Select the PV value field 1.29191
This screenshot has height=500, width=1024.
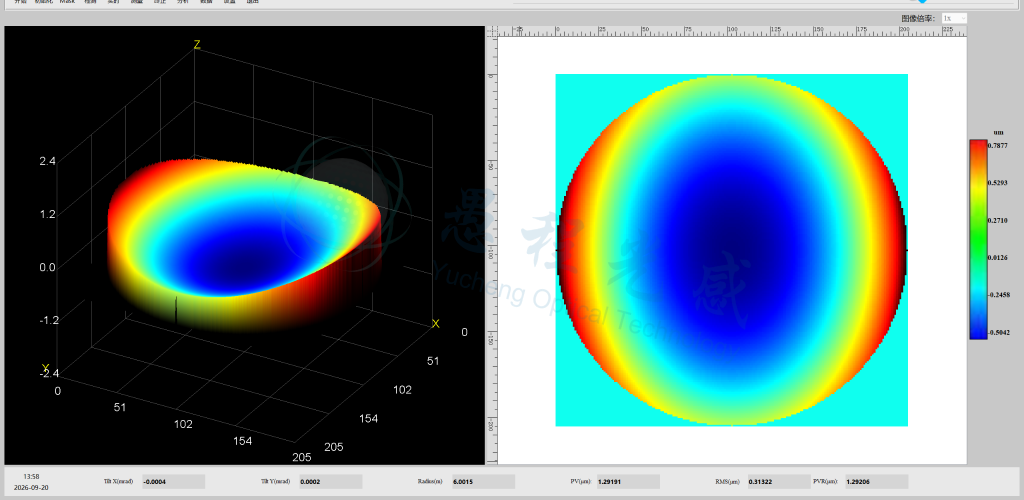(x=628, y=482)
